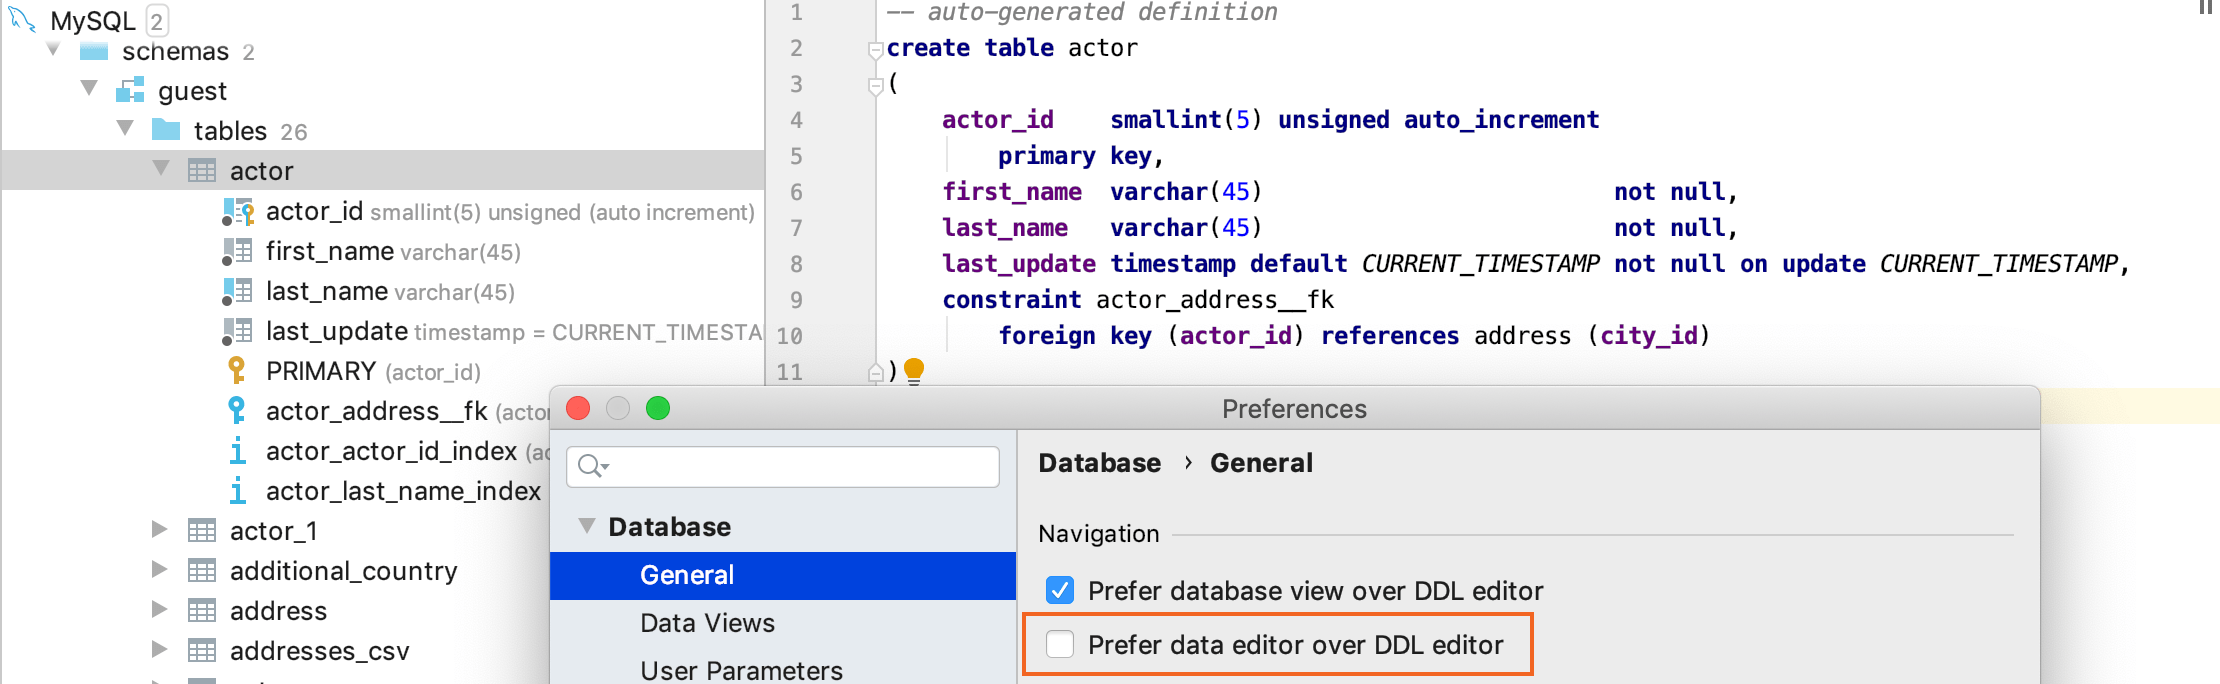Click the fold marker on line 2
Viewport: 2220px width, 684px height.
click(876, 49)
